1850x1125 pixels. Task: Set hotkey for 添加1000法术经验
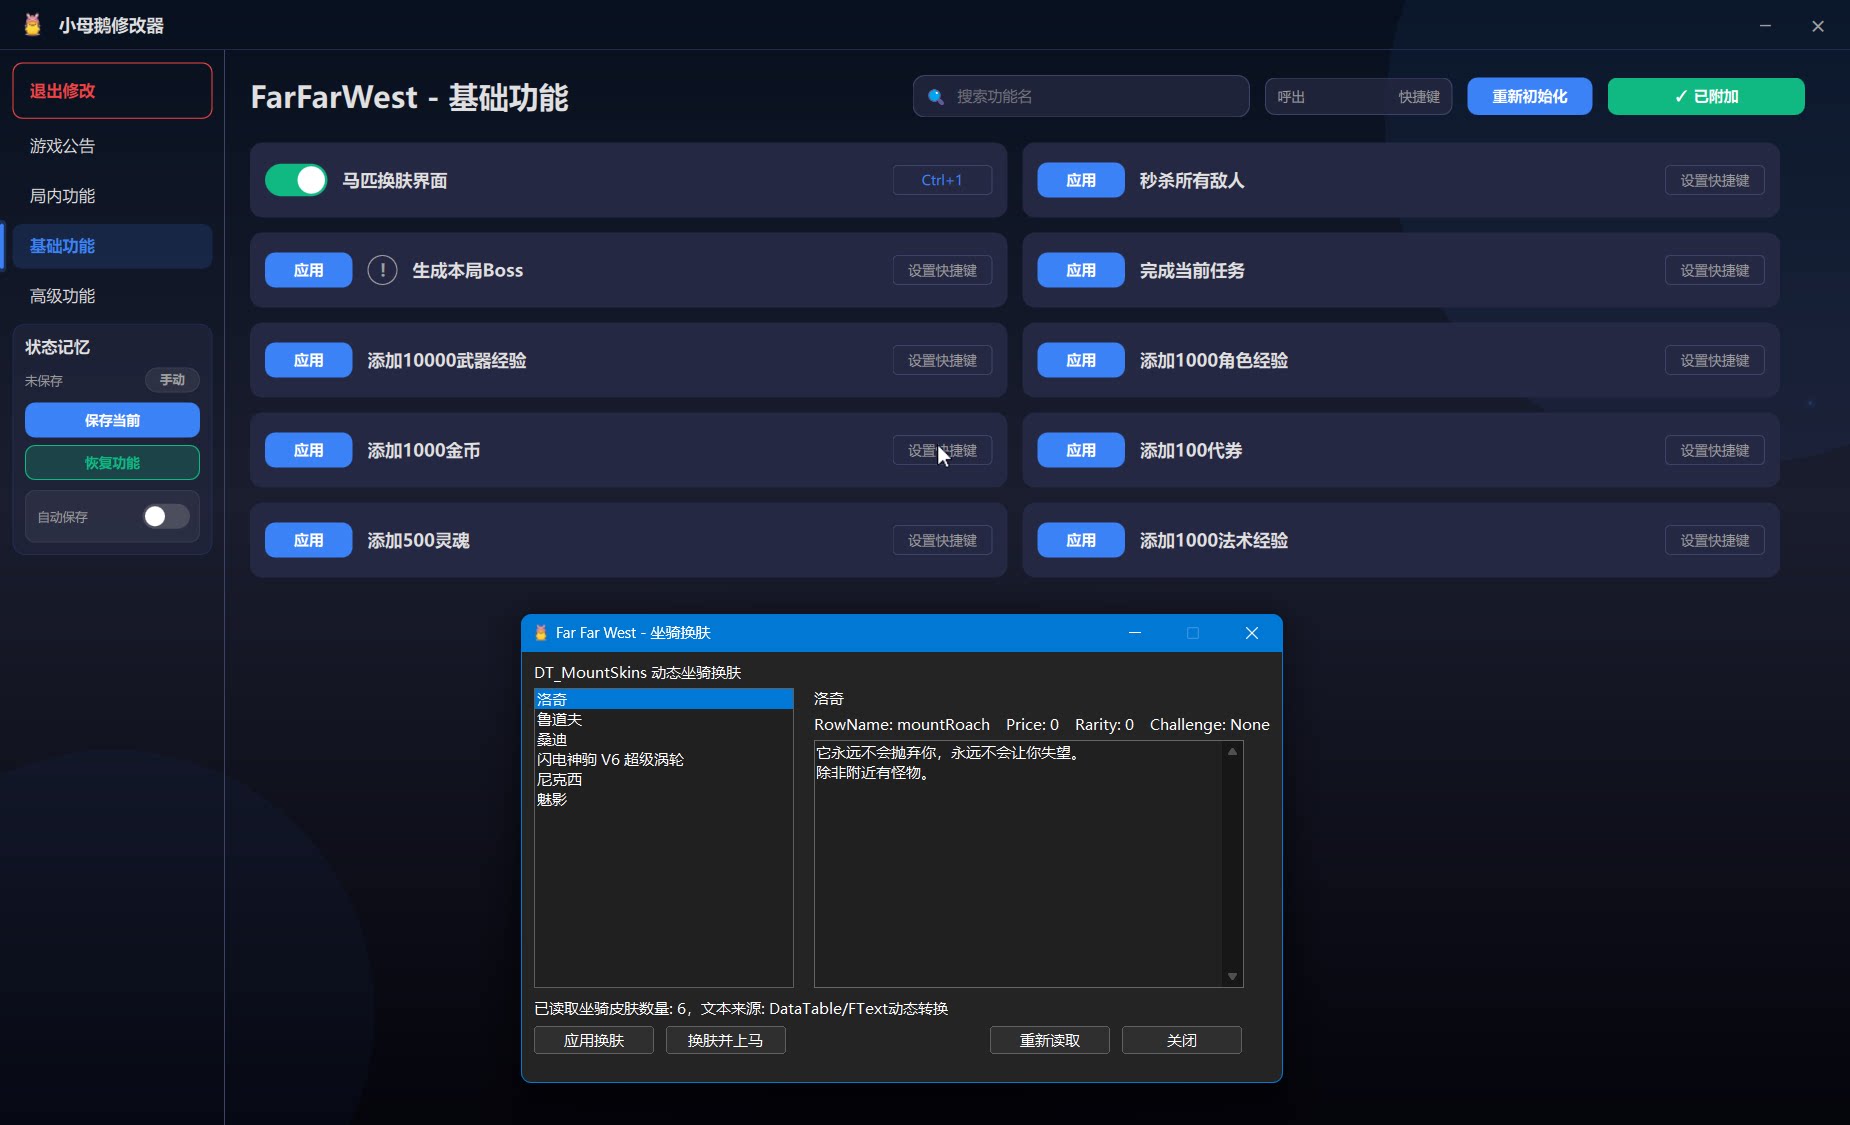click(x=1715, y=540)
